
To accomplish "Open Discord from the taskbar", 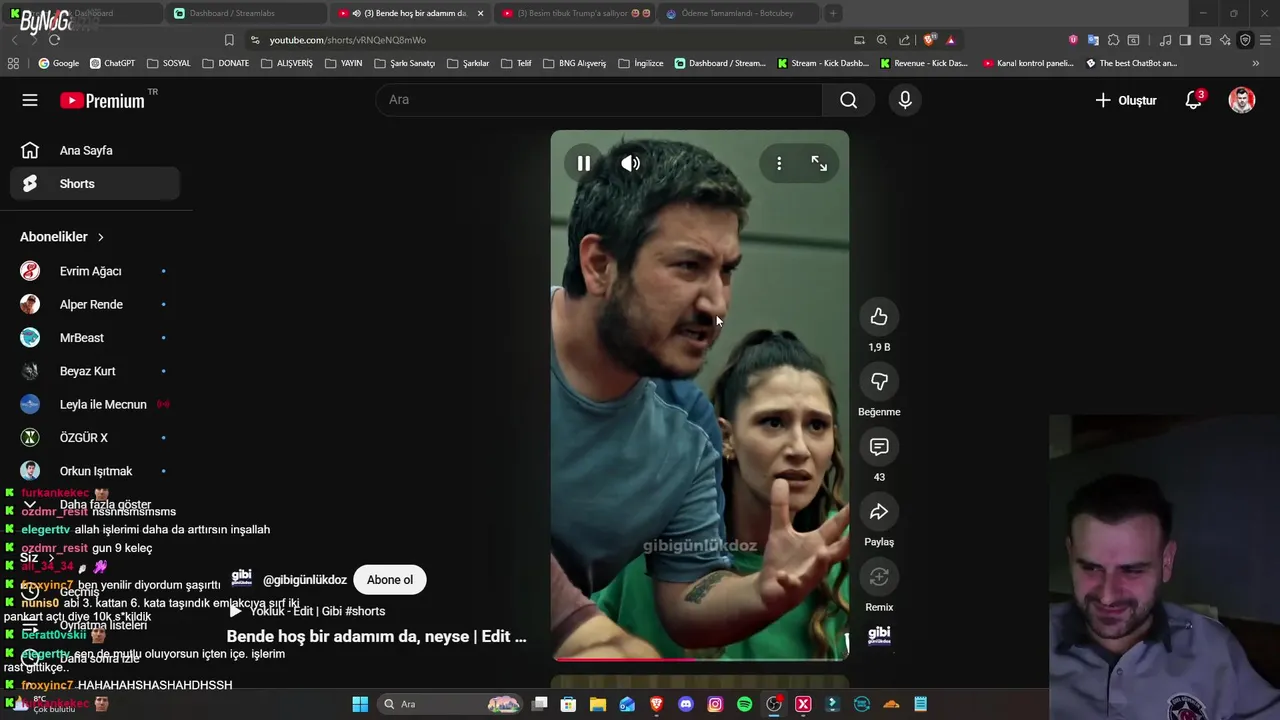I will (685, 704).
